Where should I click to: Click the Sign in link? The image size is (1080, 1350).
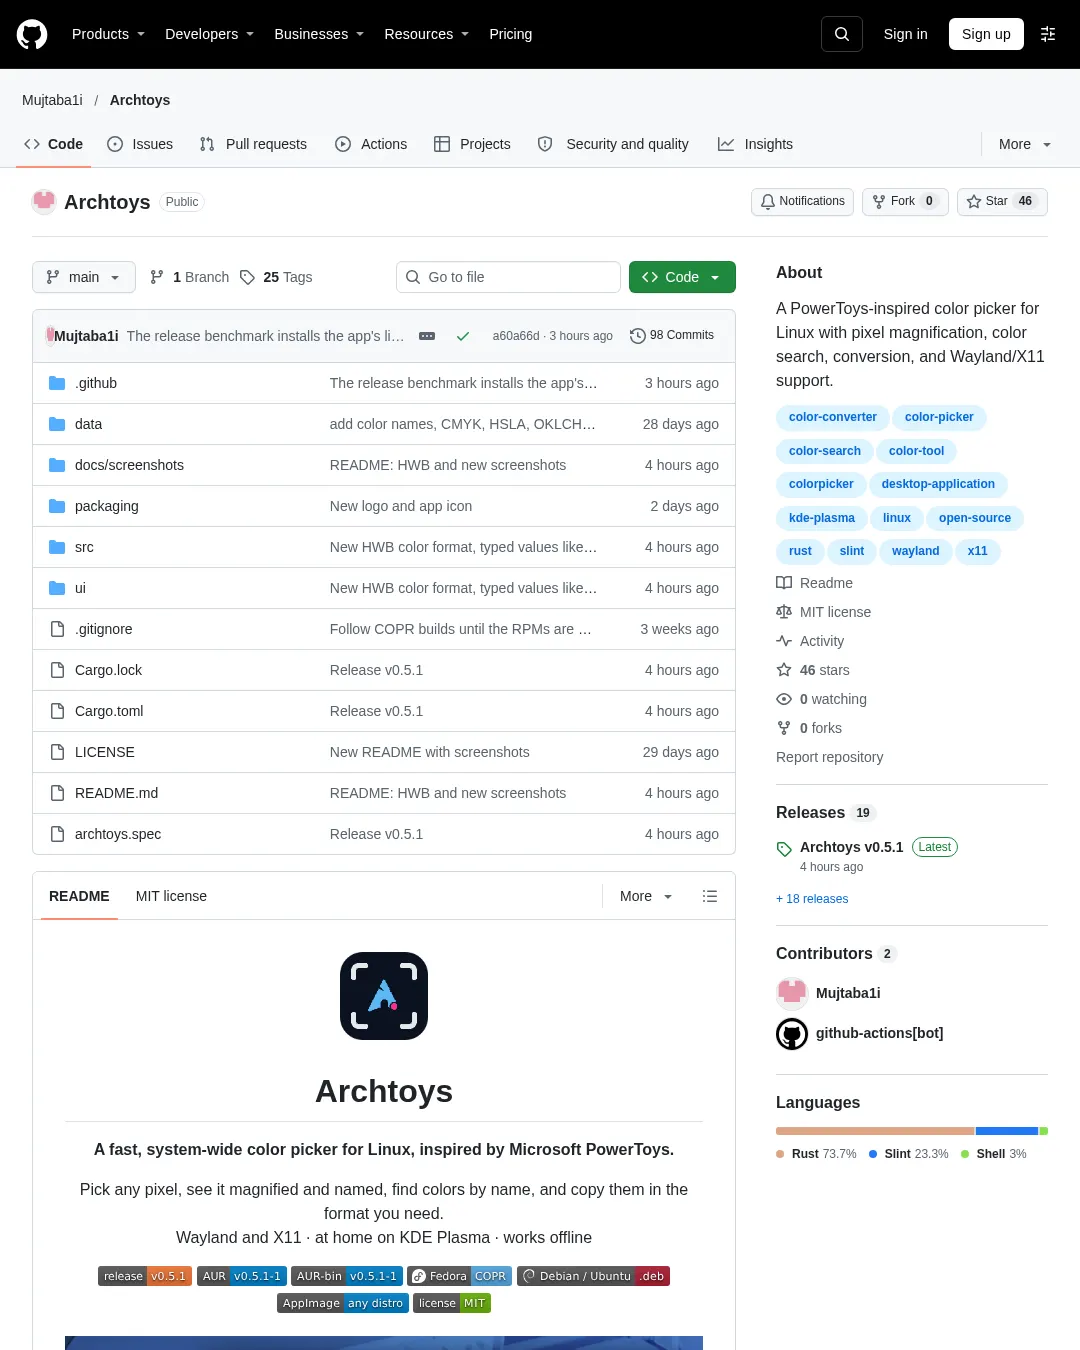(x=905, y=34)
